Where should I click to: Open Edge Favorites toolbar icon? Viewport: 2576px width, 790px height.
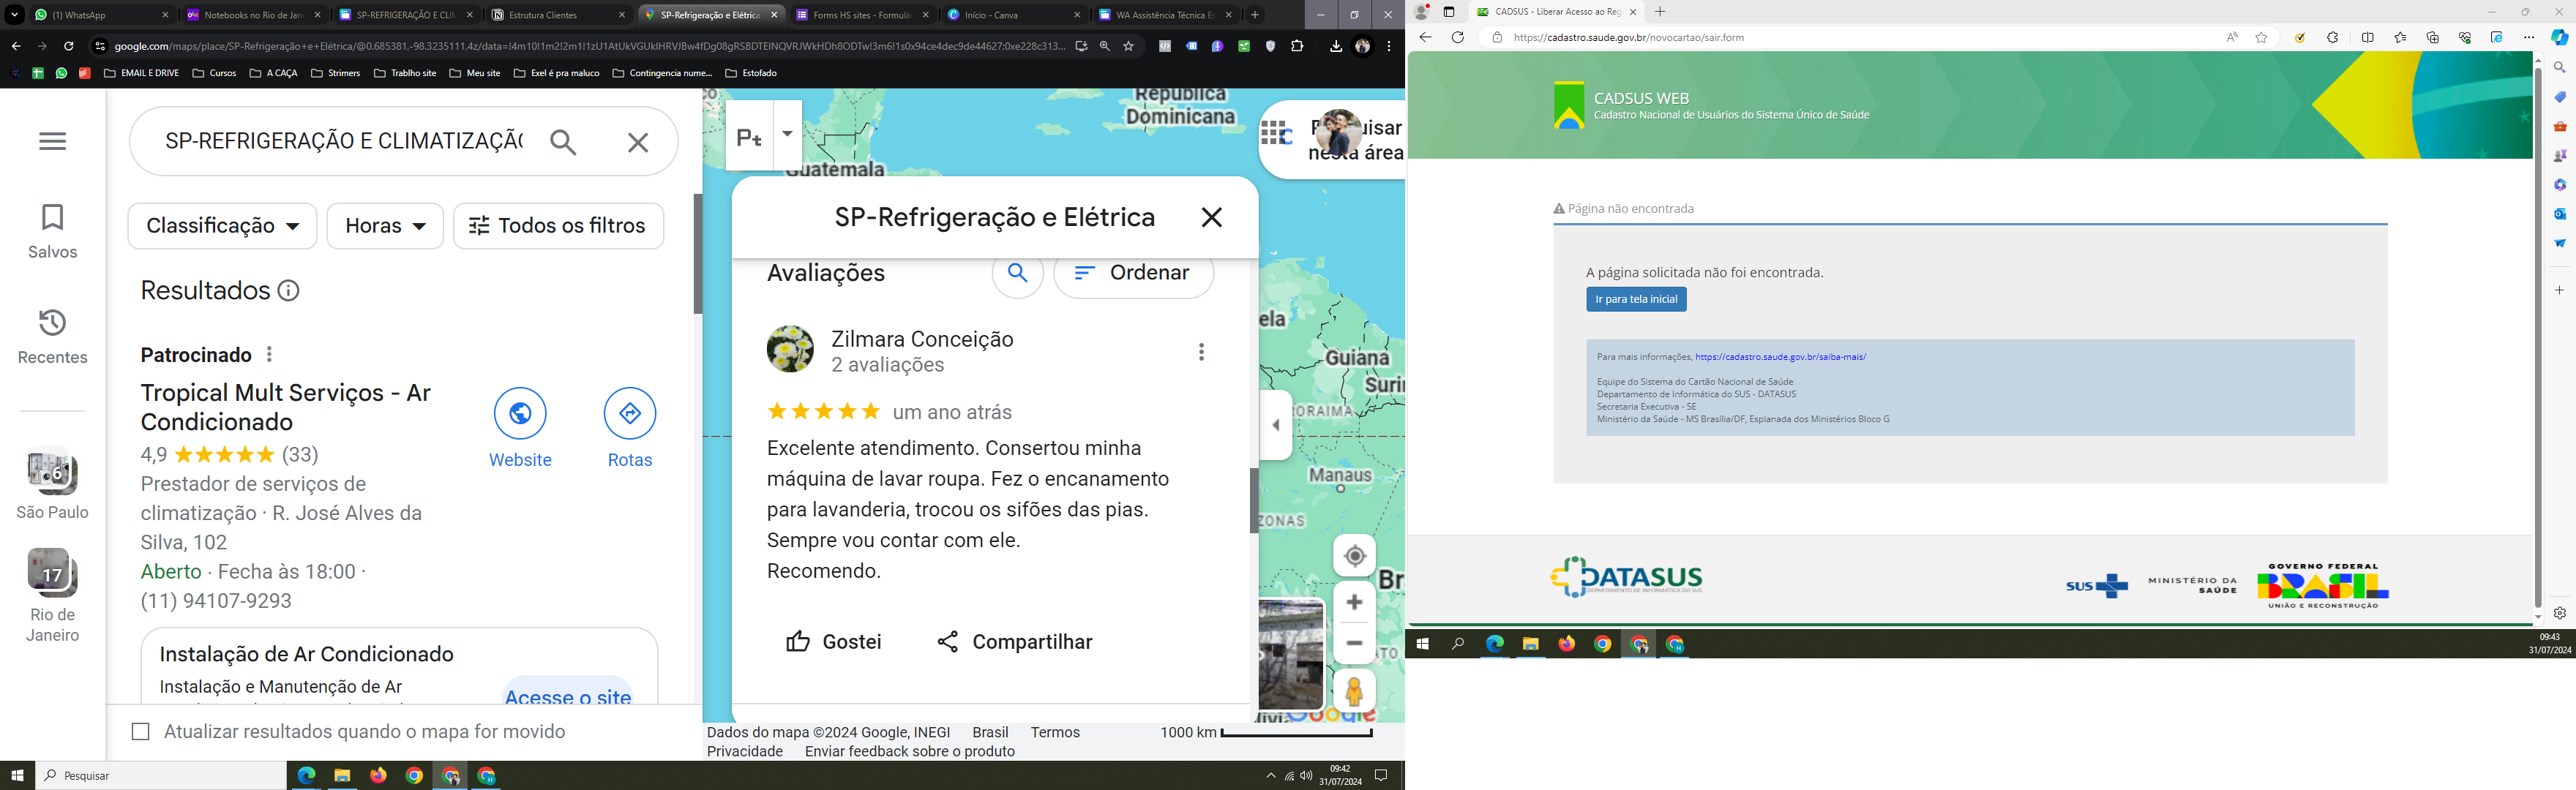tap(2400, 38)
